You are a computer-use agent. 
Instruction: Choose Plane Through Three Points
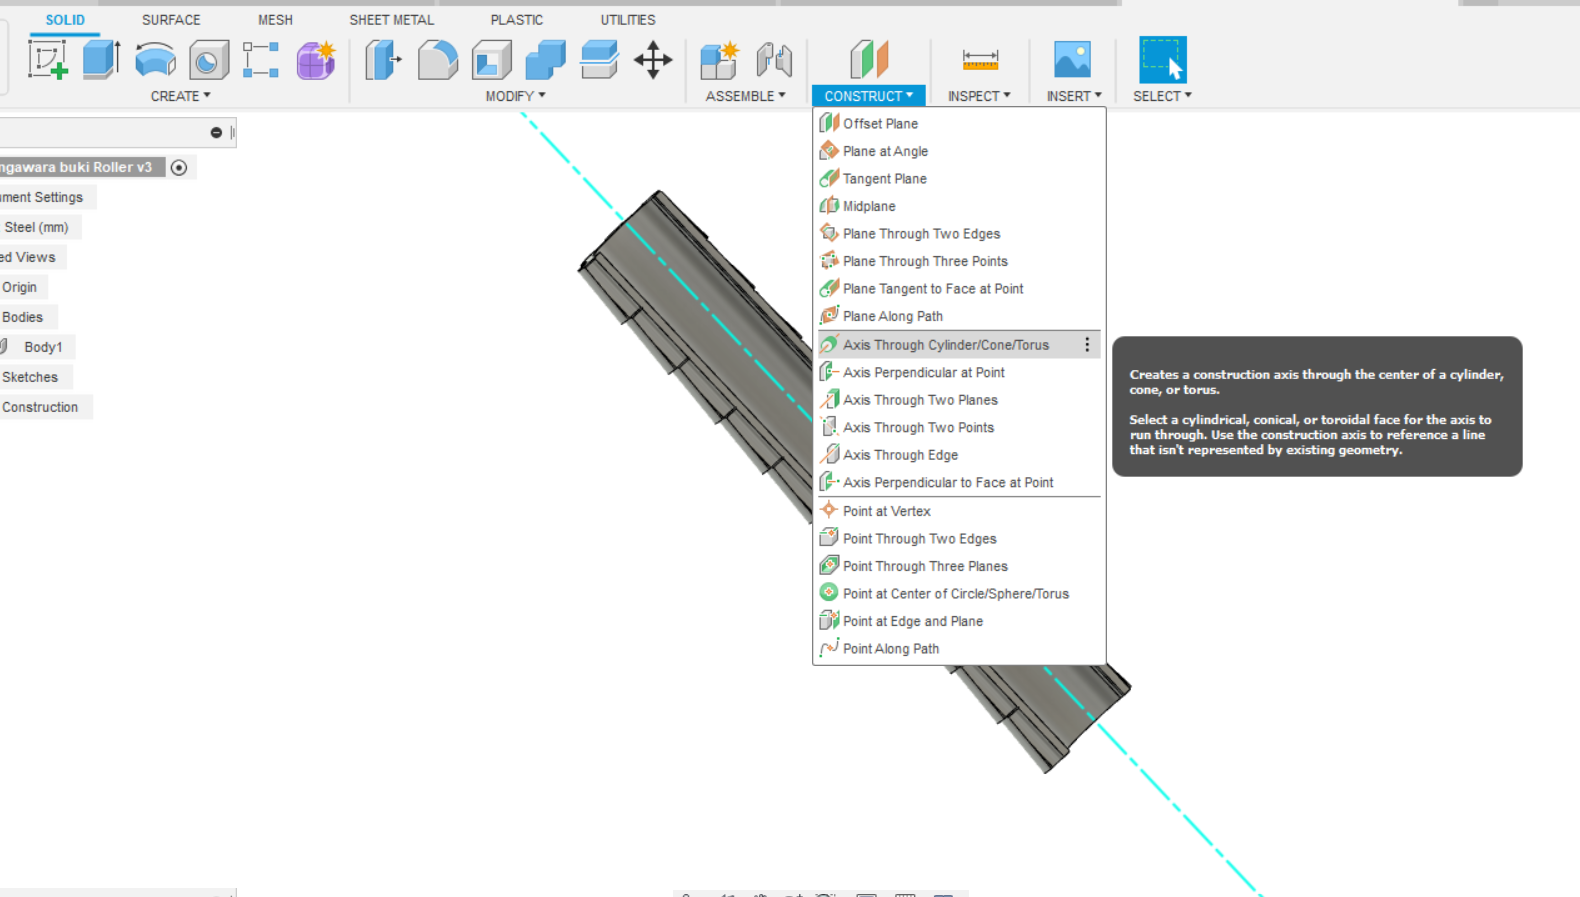pos(959,261)
